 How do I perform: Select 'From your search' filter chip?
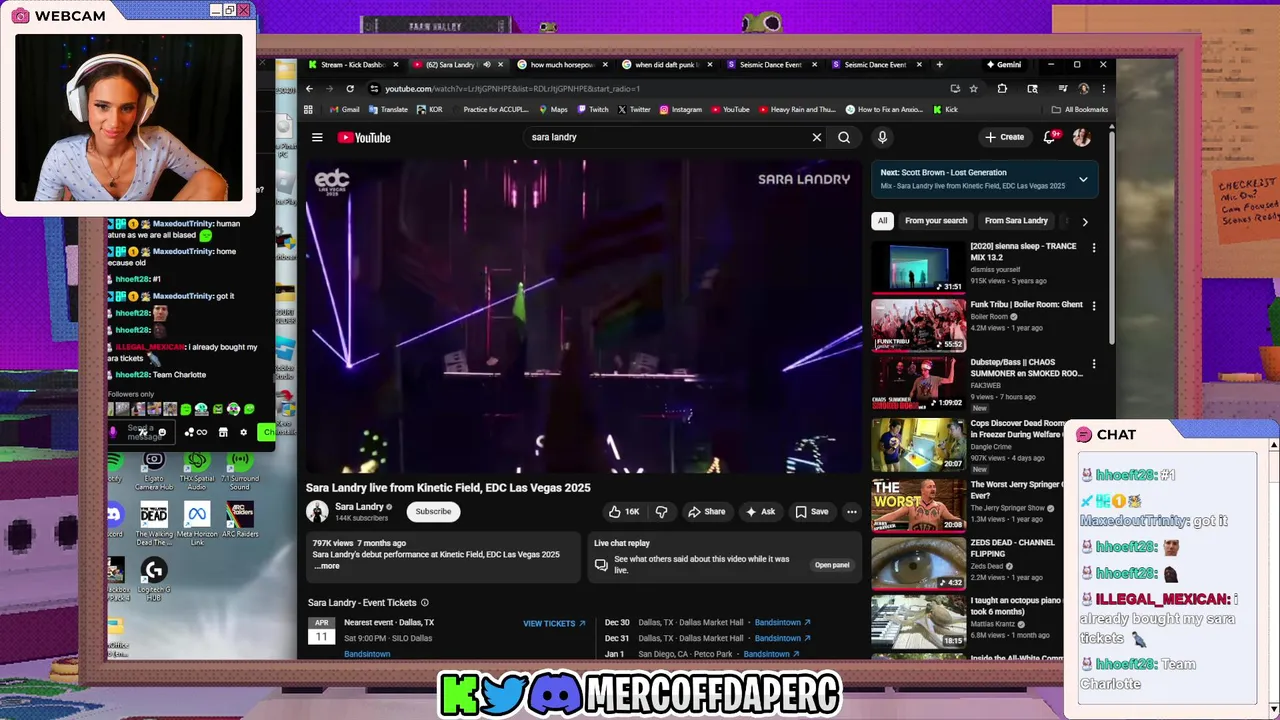tap(936, 221)
